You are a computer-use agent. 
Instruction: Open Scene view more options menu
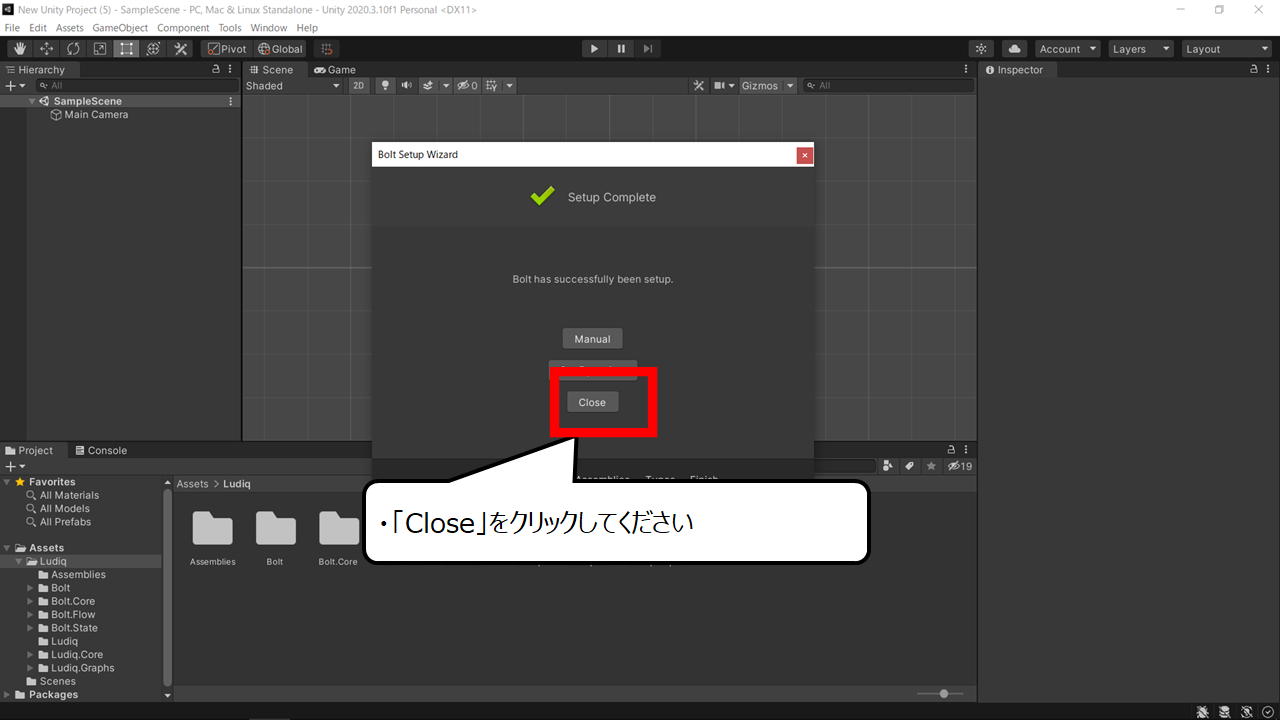point(966,70)
